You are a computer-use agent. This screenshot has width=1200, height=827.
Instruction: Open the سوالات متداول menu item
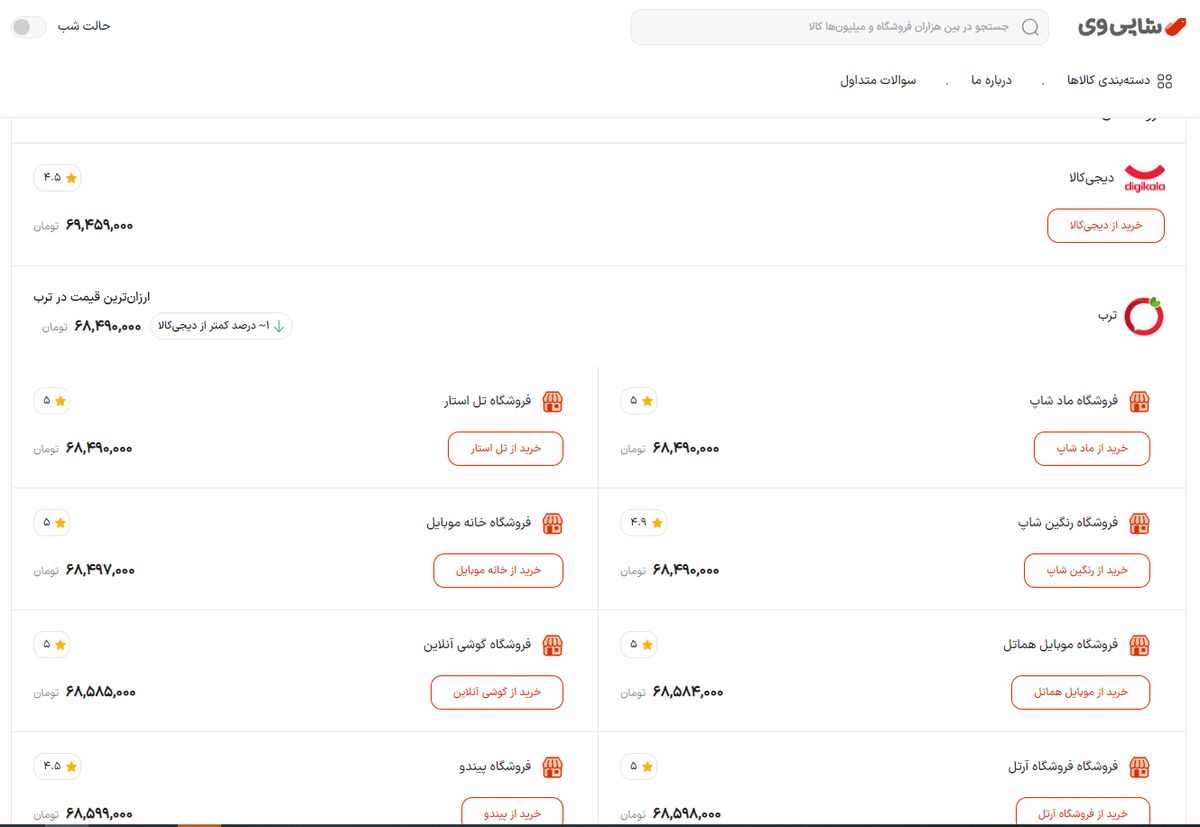point(878,81)
